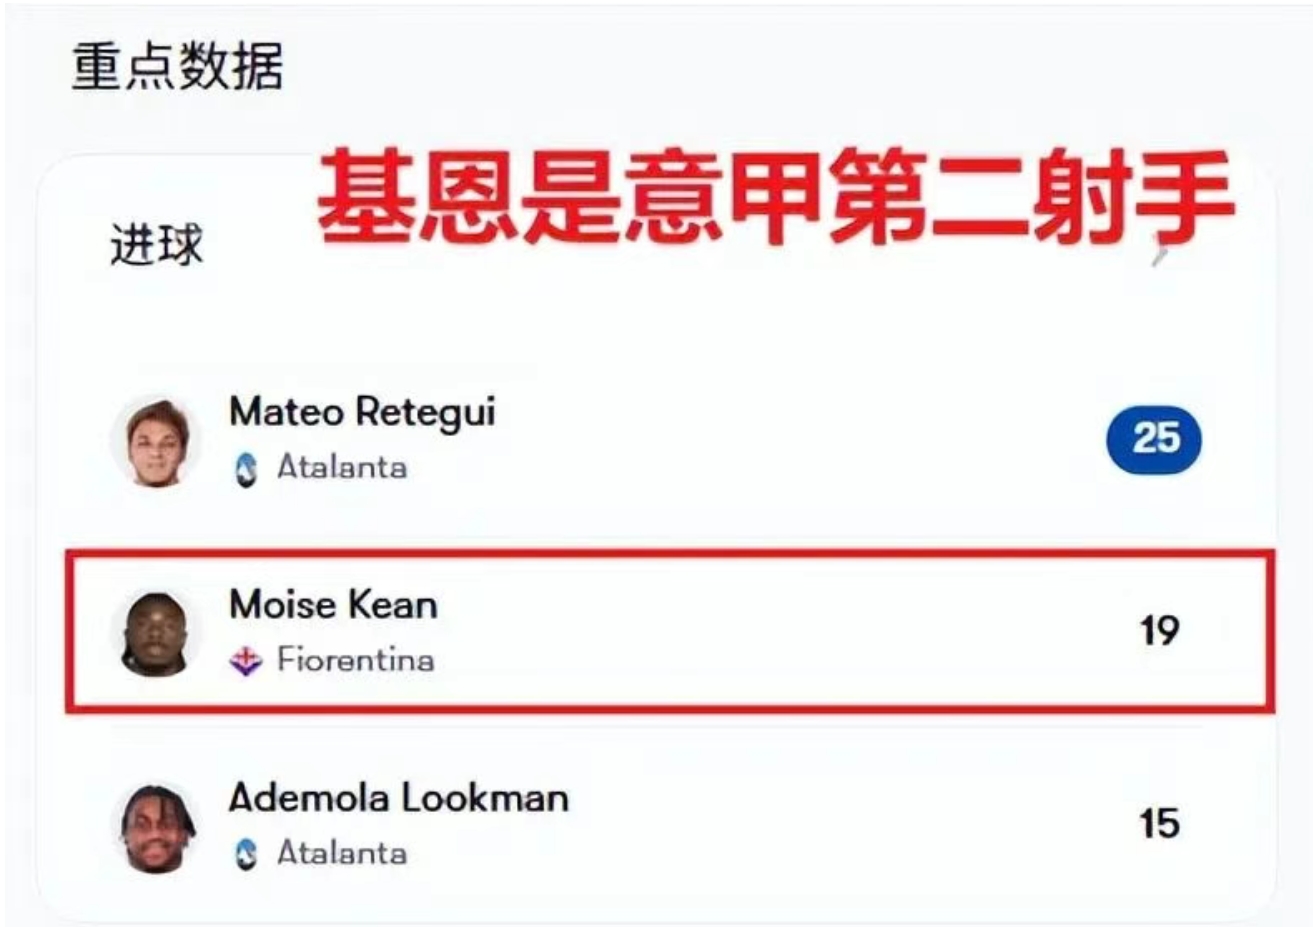Click Atalanta club crest under Lookman
Screen dimensions: 1313x927
pos(246,854)
